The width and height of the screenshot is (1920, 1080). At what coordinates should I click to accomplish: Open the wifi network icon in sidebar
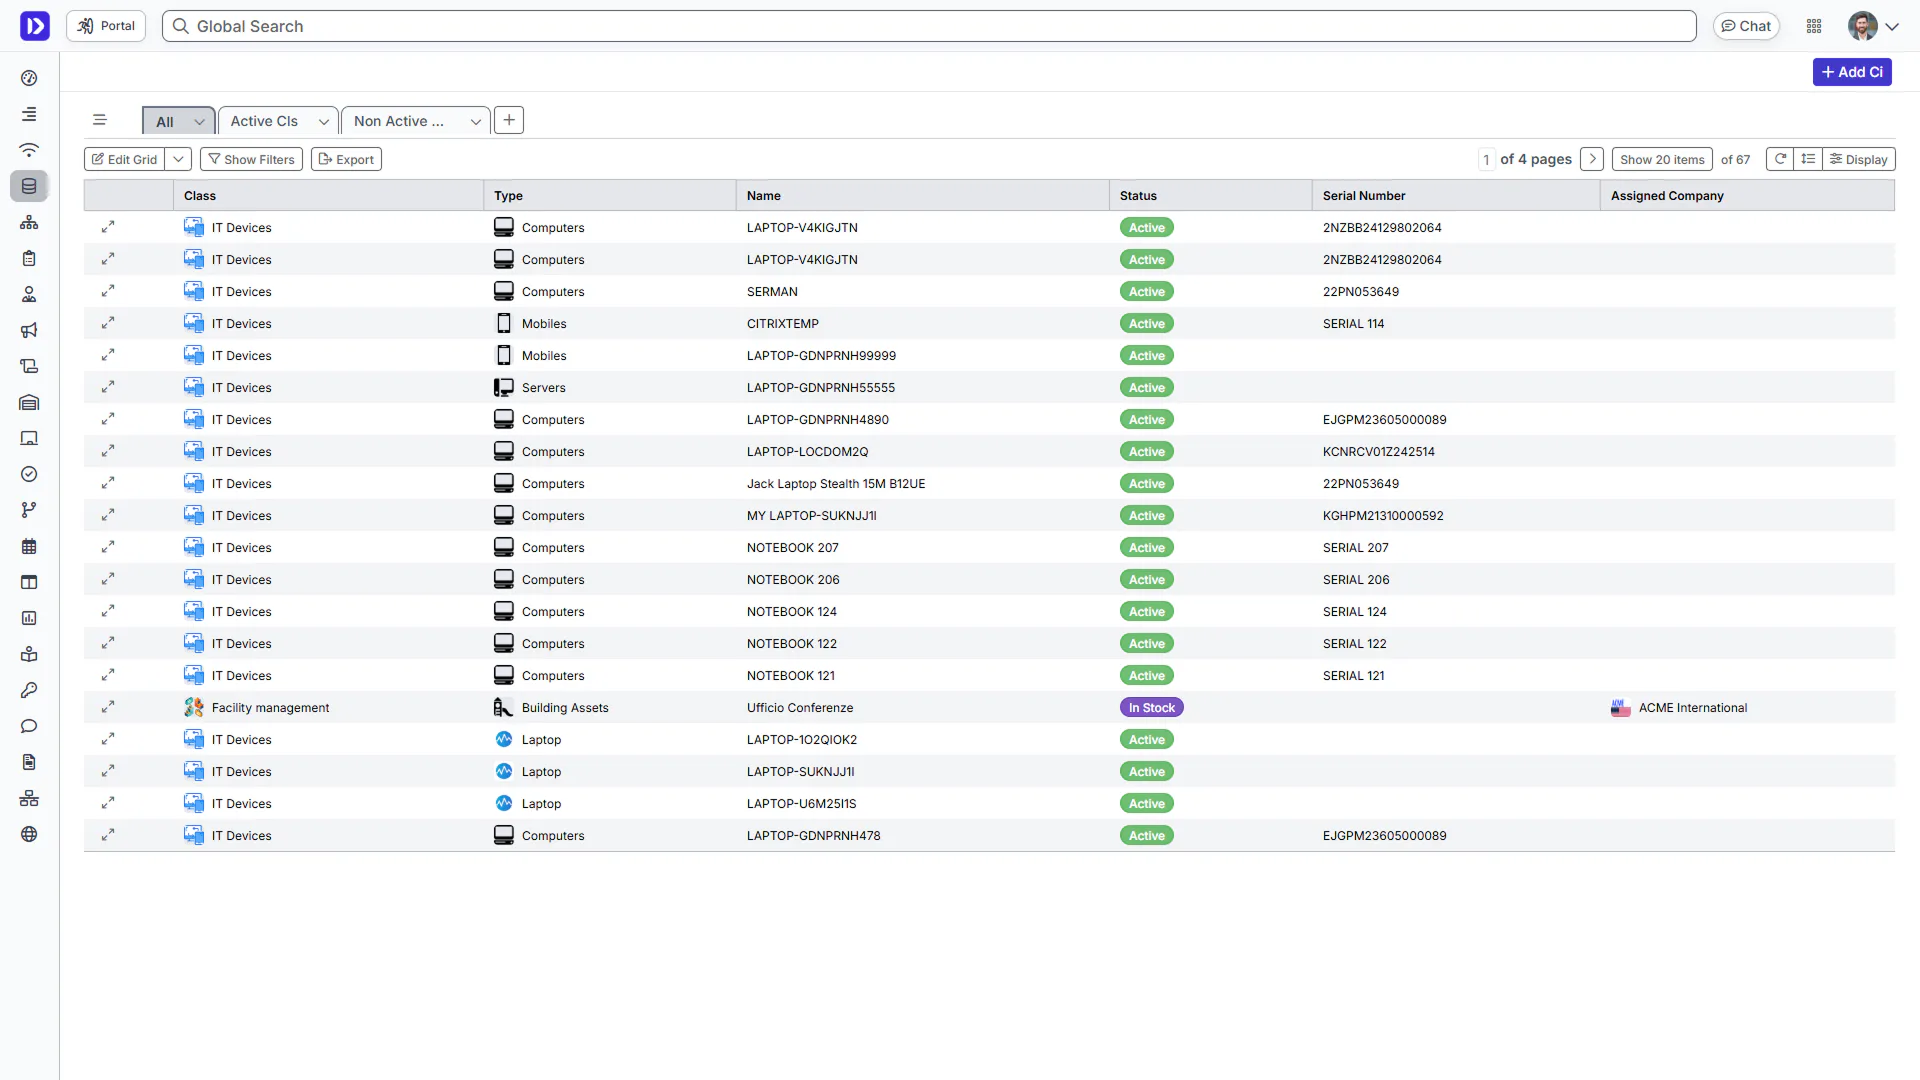click(29, 150)
